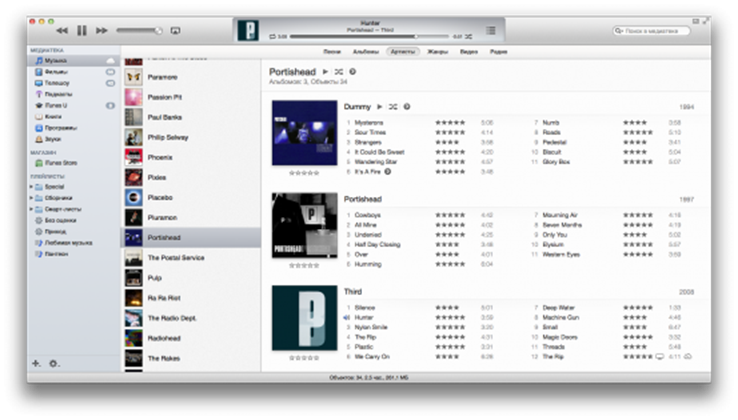The height and width of the screenshot is (420, 738).
Task: Select the track Glory Box
Action: (x=556, y=162)
